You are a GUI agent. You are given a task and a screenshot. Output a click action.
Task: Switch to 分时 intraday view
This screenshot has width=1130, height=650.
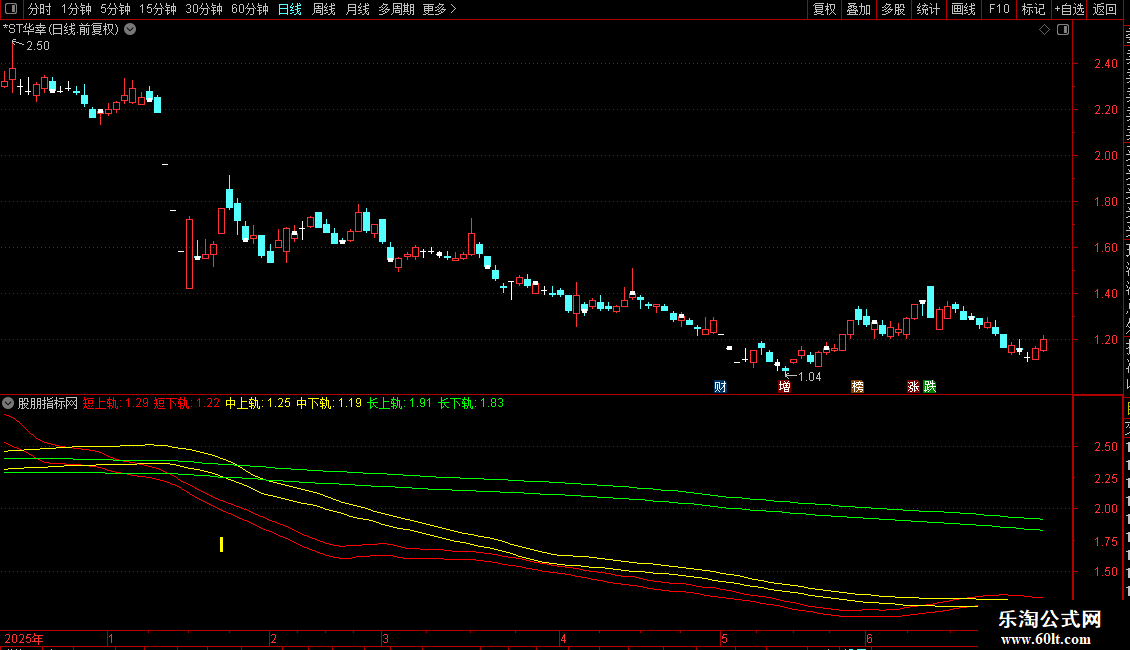coord(40,9)
